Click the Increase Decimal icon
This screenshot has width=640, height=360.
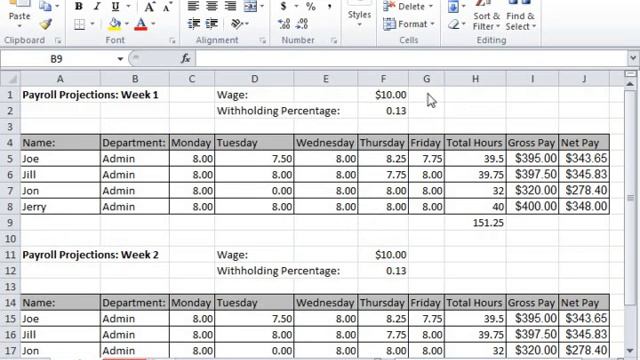click(284, 24)
